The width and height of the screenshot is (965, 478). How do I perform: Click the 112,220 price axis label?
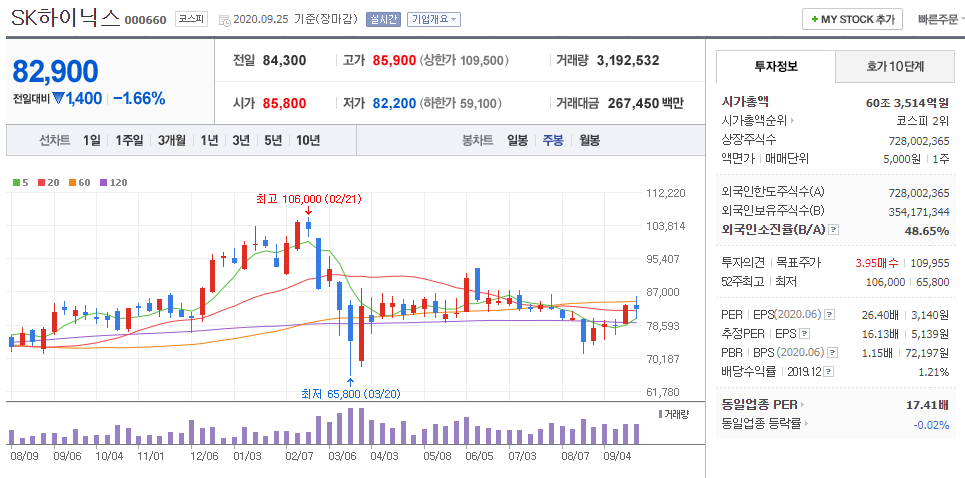(665, 193)
